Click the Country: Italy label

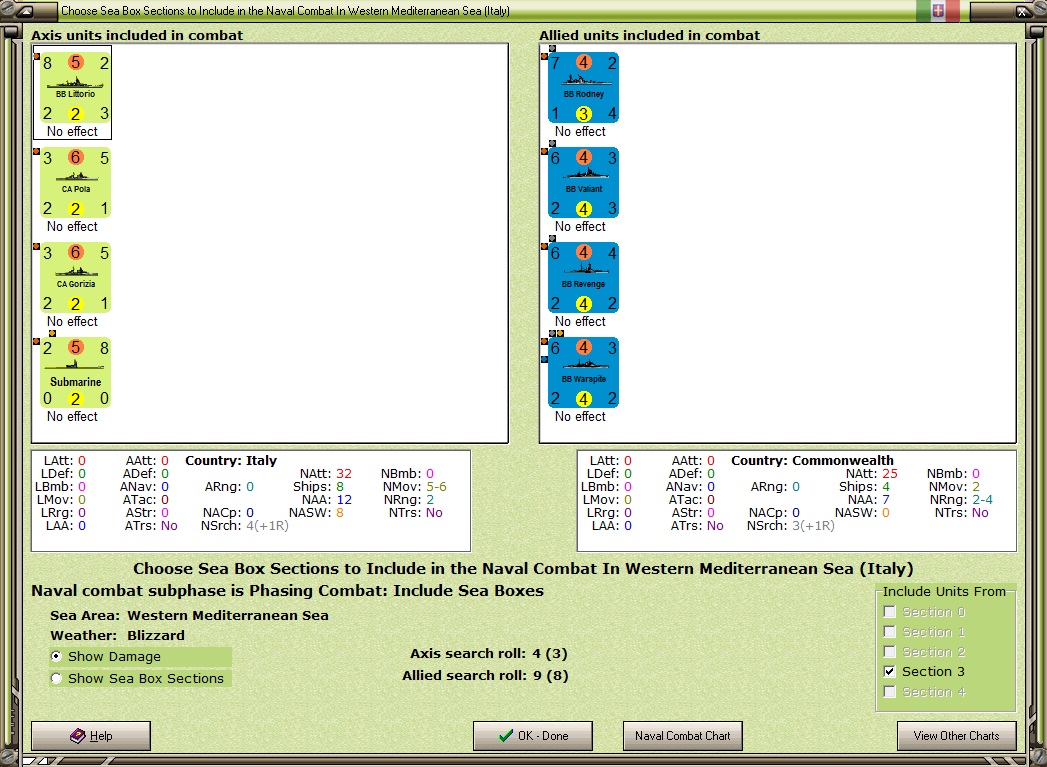231,461
